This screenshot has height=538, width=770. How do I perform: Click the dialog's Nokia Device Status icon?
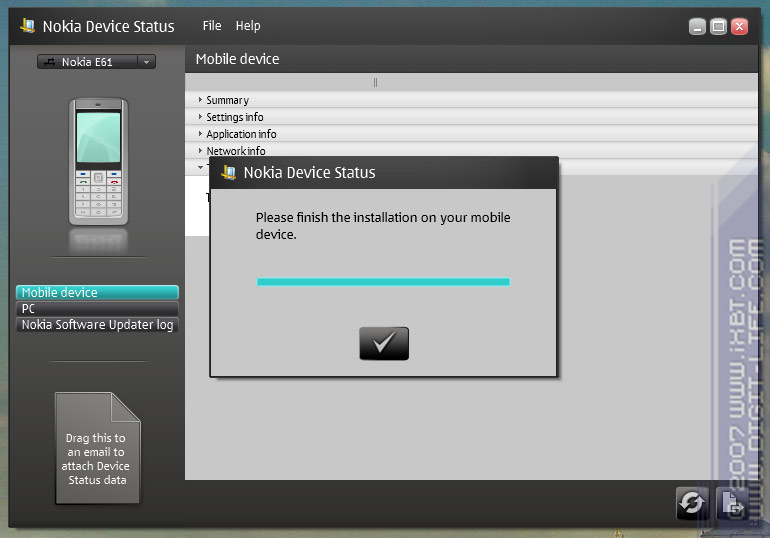pos(228,172)
